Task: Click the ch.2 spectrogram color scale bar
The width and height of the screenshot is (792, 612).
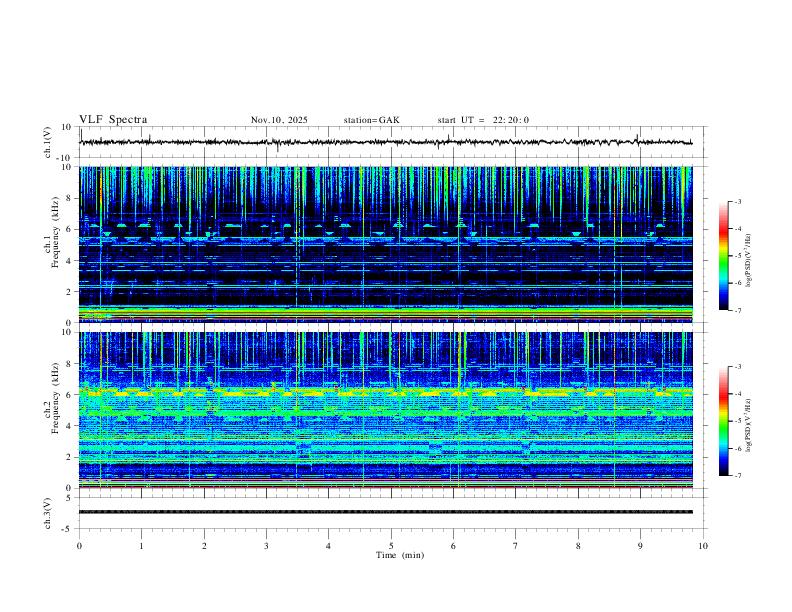Action: click(723, 421)
